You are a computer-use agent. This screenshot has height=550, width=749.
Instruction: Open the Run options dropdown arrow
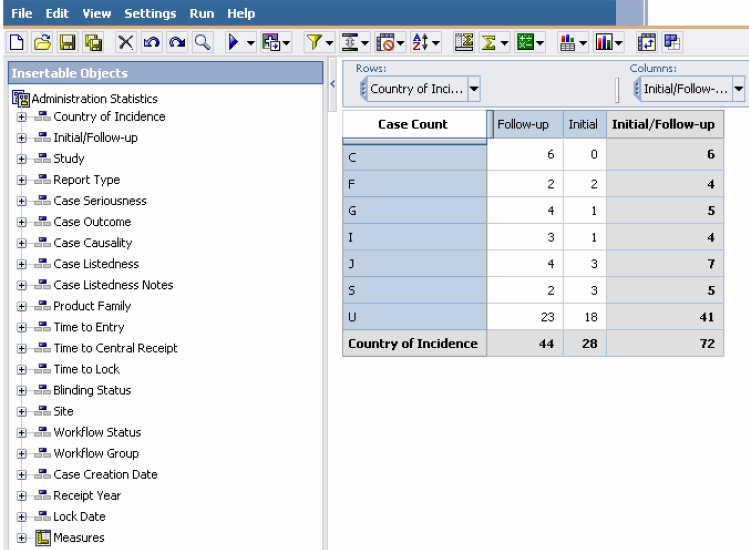[x=250, y=43]
